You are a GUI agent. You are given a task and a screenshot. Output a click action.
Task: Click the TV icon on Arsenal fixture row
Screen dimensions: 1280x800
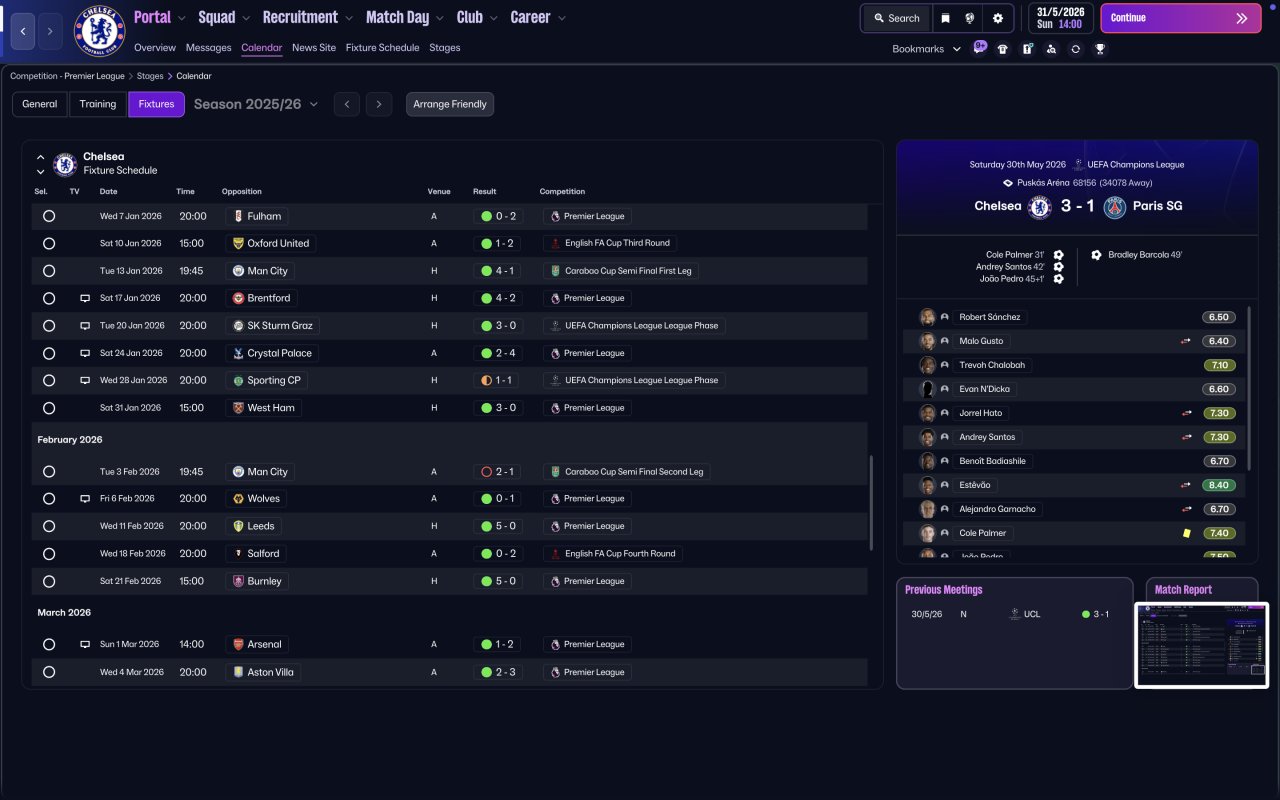tap(85, 645)
